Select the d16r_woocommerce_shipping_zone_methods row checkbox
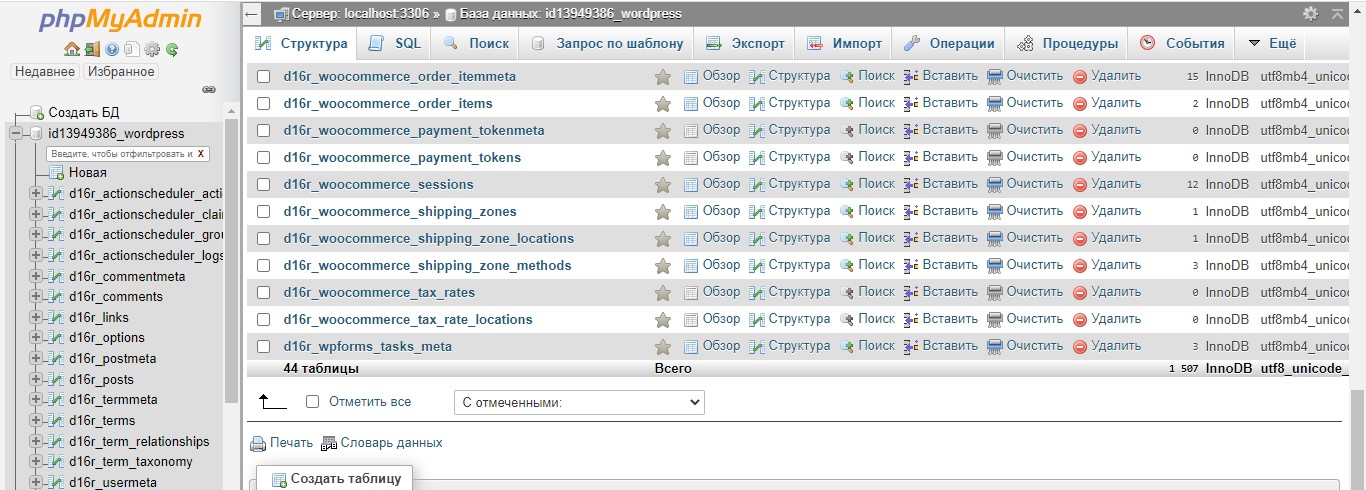Viewport: 1366px width, 490px height. [264, 266]
